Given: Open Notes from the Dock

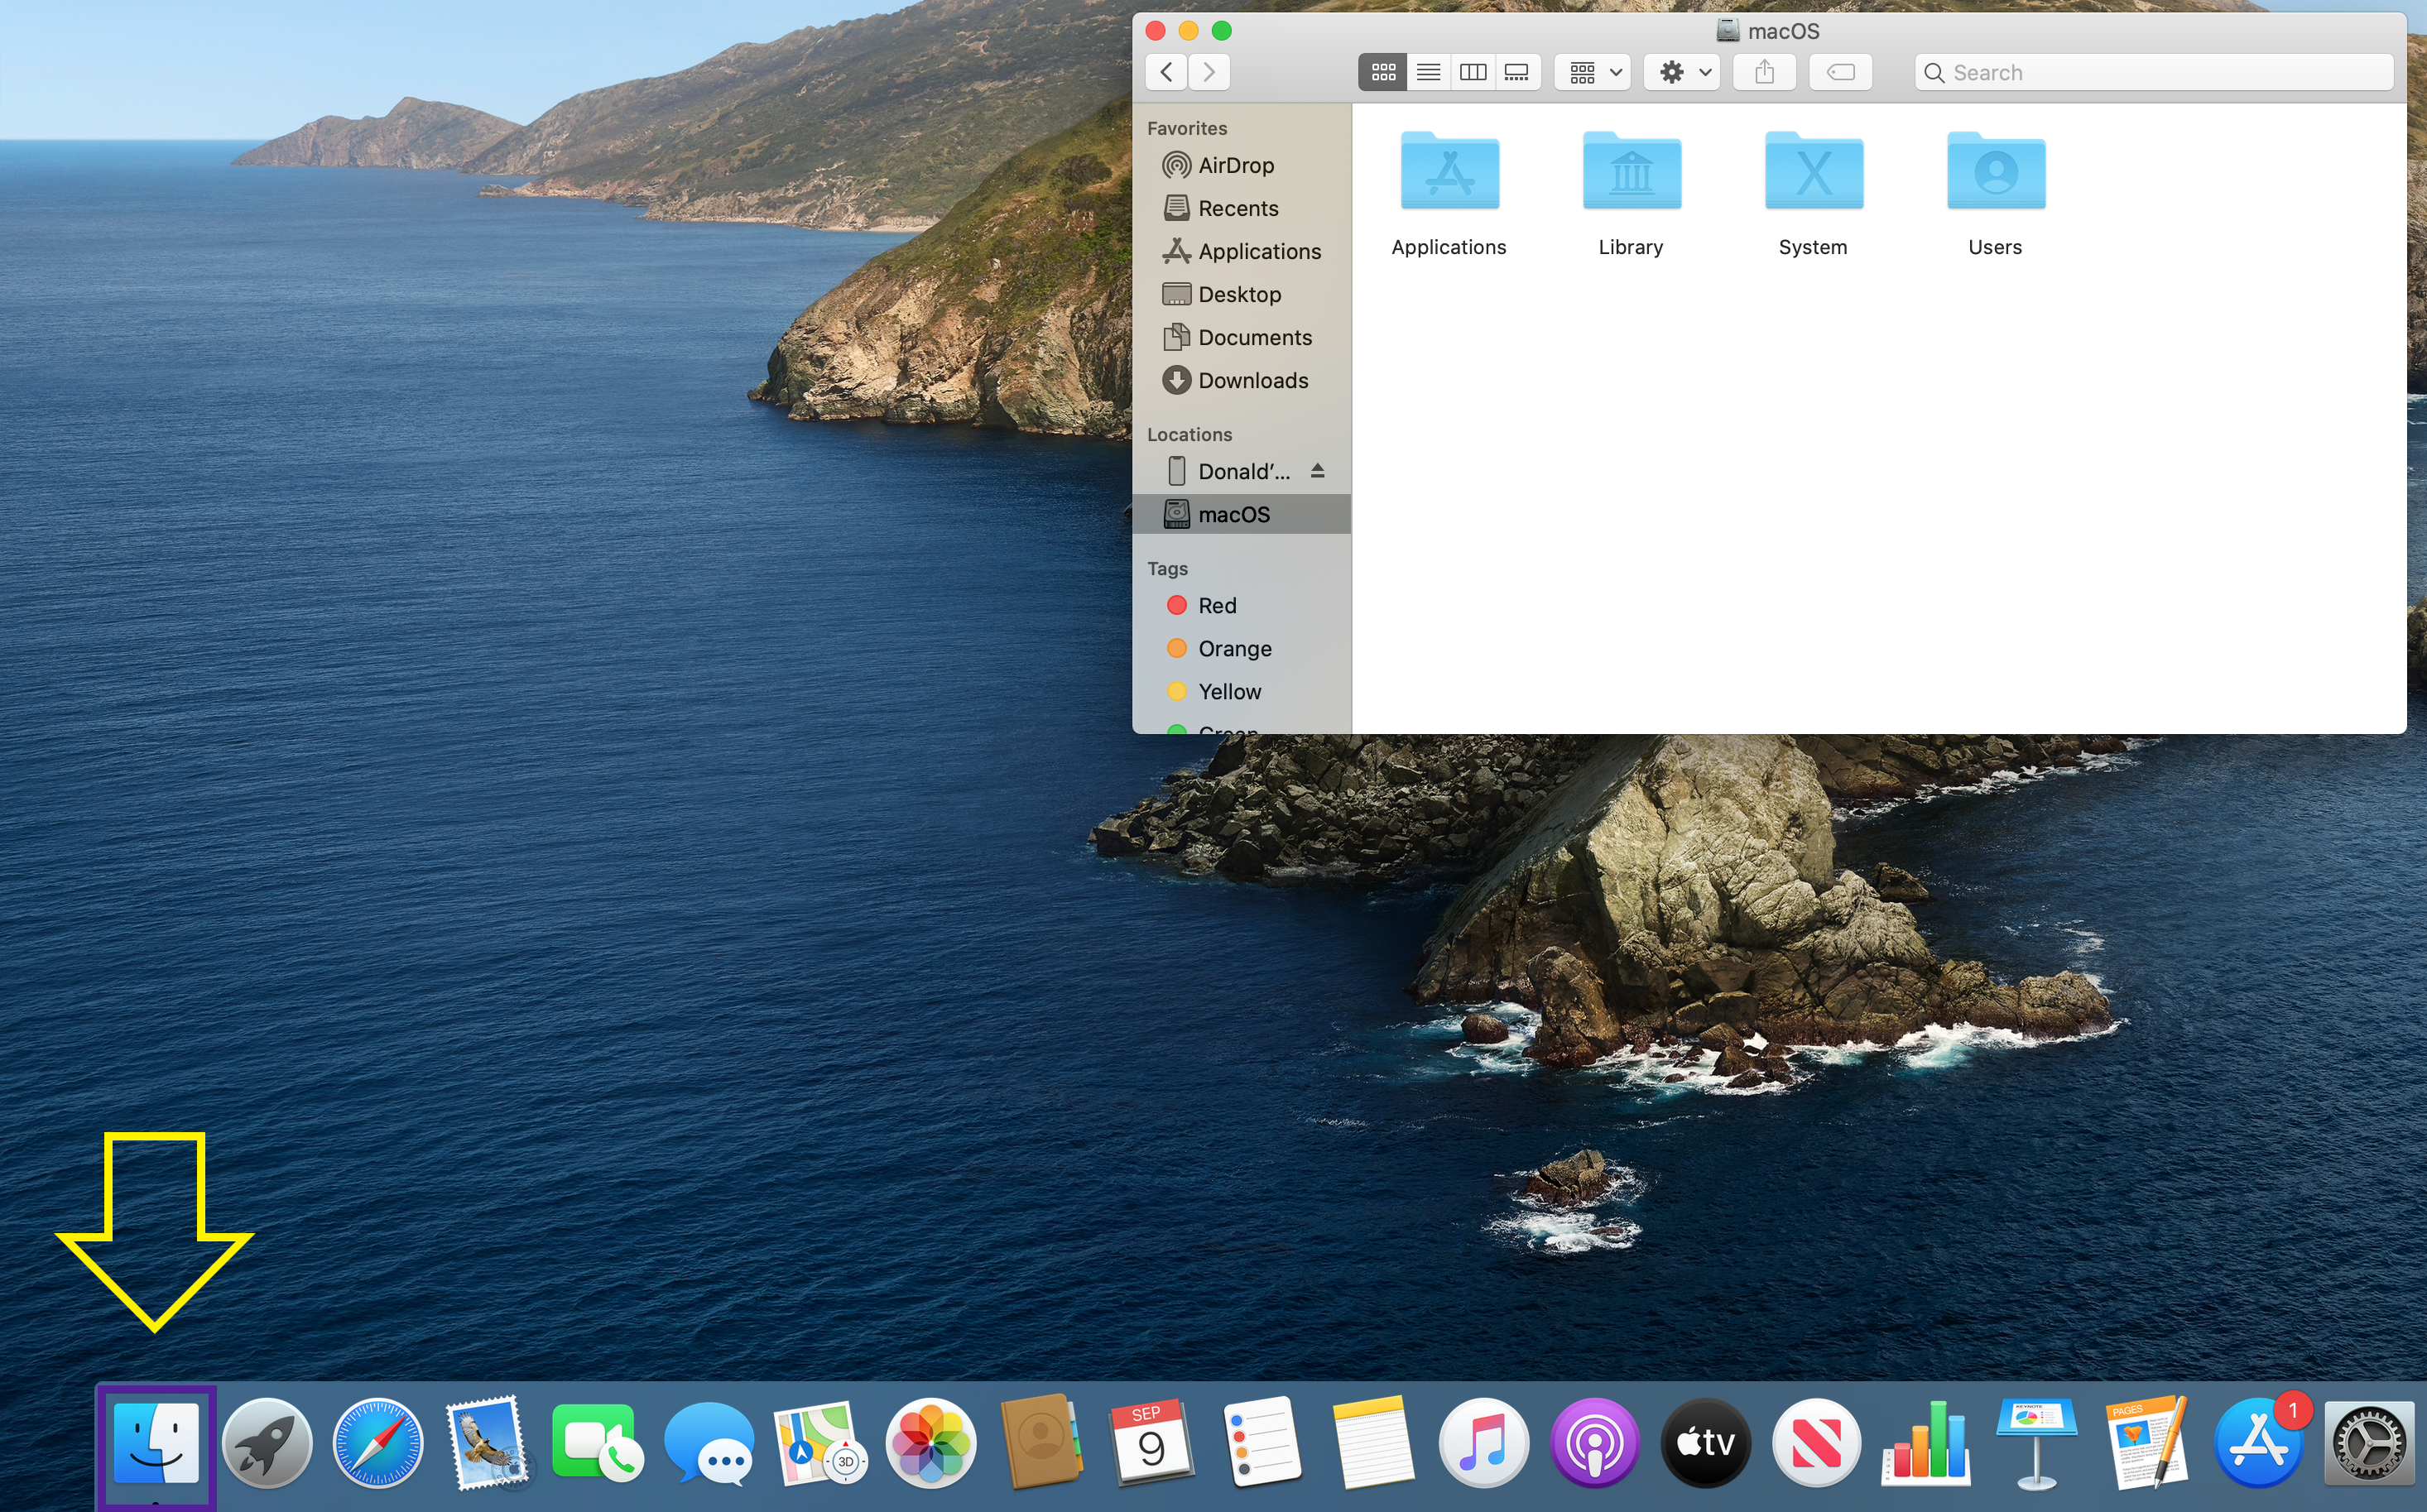Looking at the screenshot, I should click(x=1373, y=1443).
